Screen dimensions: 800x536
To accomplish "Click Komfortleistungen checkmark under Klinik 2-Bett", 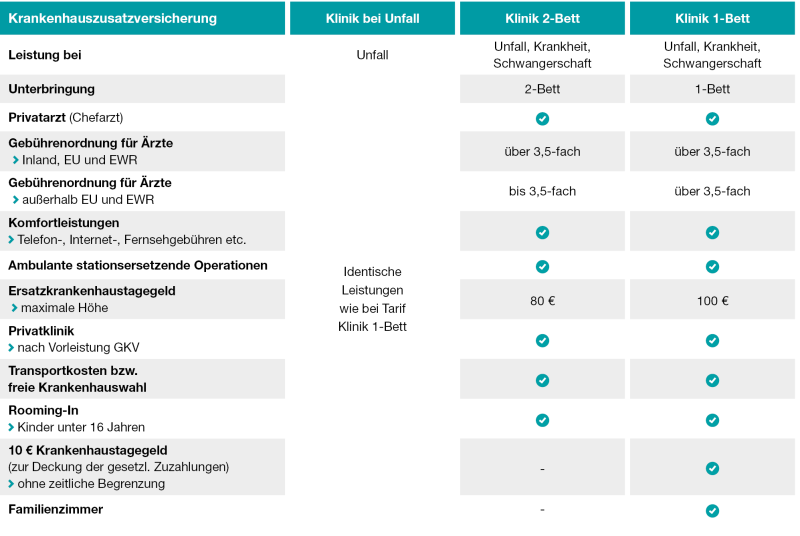I will (x=542, y=232).
